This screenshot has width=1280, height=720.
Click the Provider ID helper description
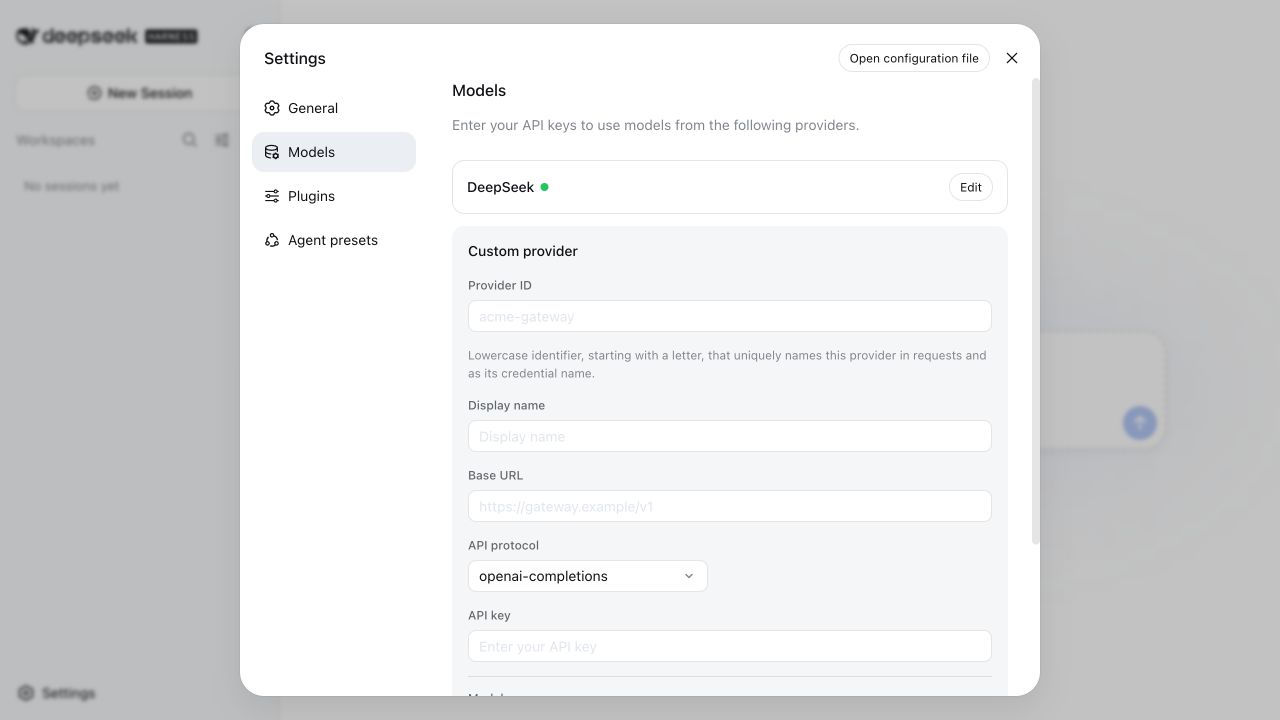(728, 364)
